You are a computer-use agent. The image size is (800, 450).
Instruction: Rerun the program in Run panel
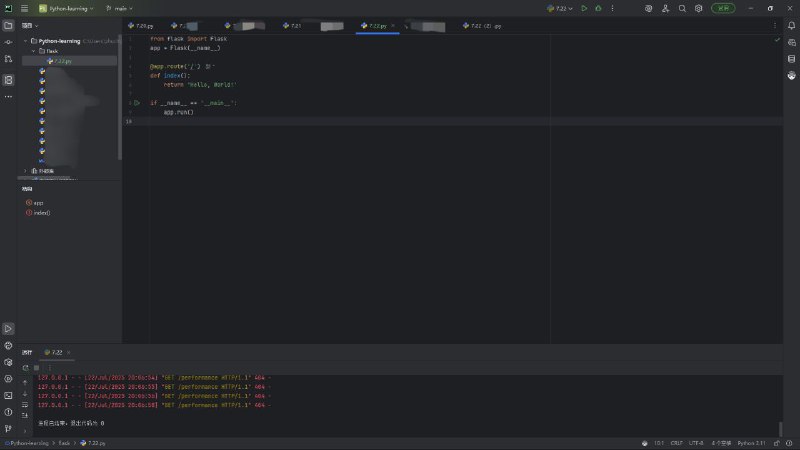26,367
